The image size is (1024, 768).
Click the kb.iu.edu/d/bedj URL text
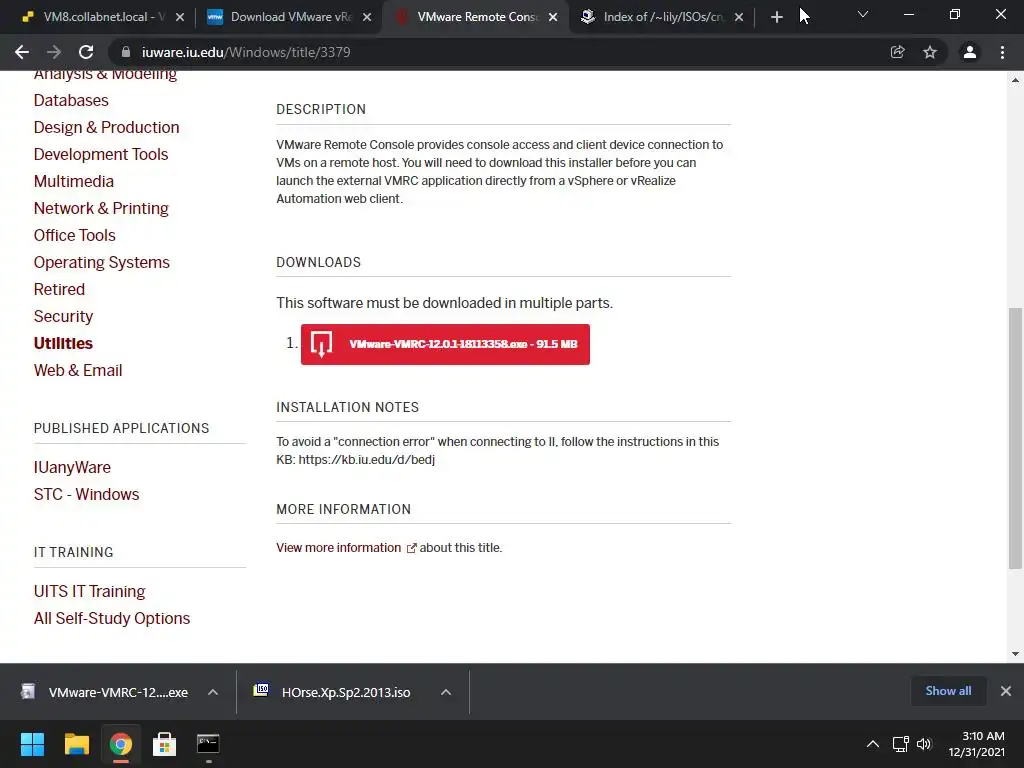366,460
